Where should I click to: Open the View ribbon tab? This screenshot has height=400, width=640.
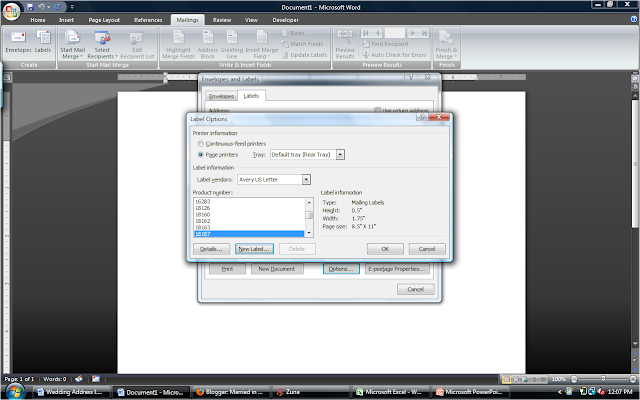[251, 20]
